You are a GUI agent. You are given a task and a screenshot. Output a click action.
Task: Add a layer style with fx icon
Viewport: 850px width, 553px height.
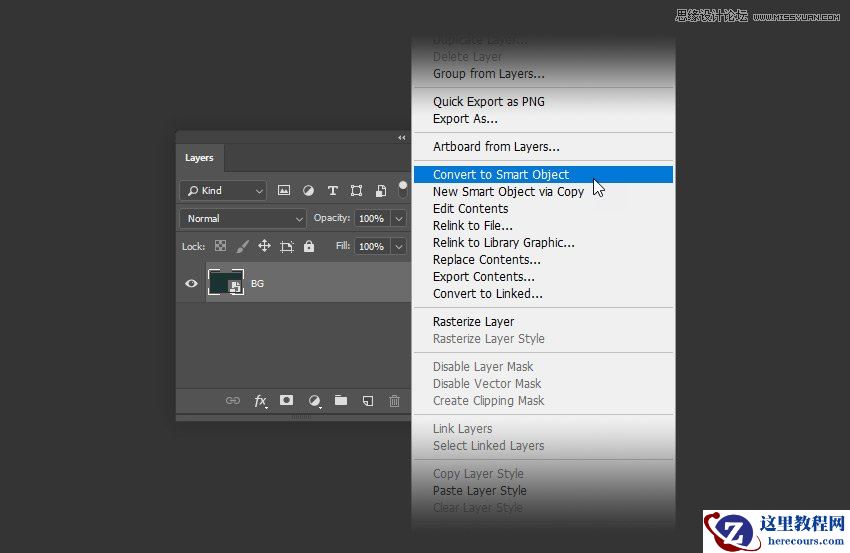point(261,401)
